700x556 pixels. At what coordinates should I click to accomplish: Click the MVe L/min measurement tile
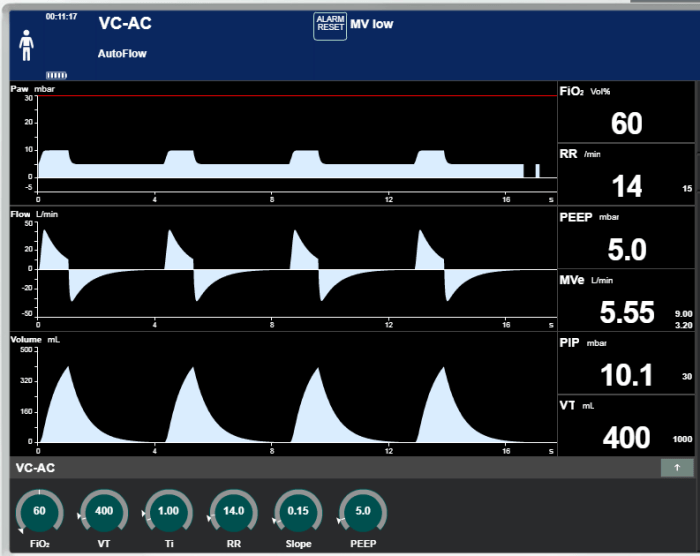click(626, 300)
